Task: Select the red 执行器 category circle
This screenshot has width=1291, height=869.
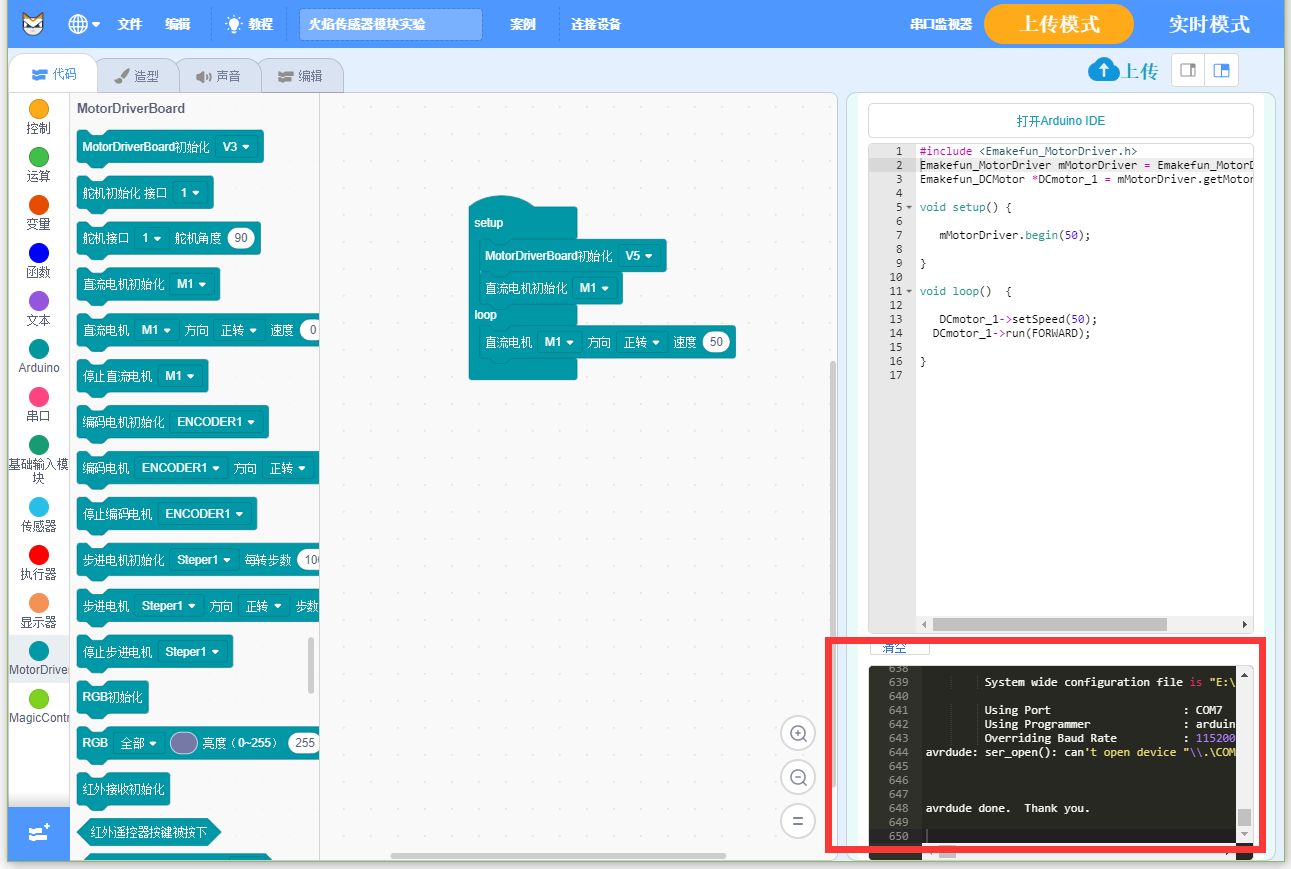Action: pyautogui.click(x=39, y=555)
